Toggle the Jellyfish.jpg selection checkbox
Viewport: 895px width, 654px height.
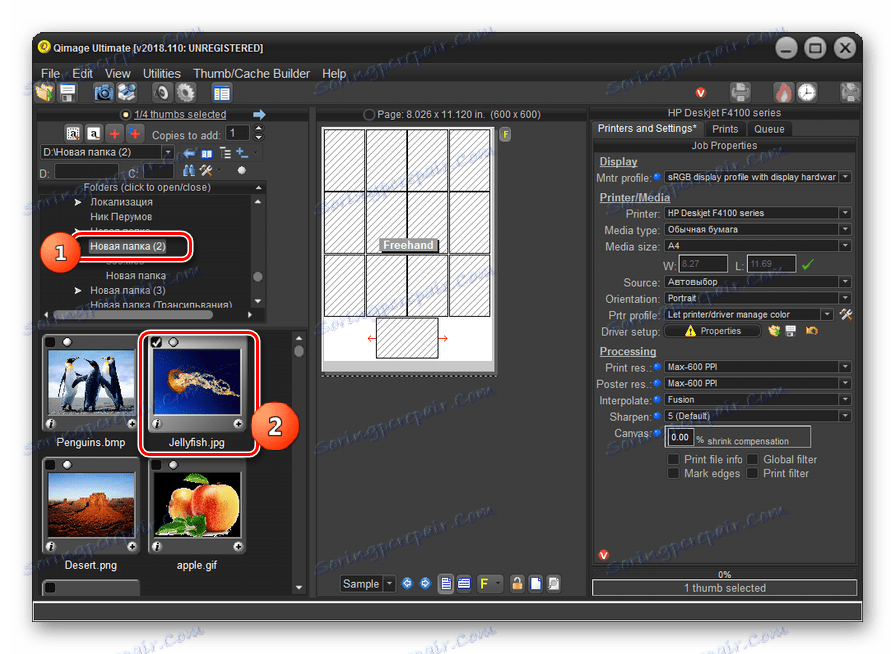pyautogui.click(x=156, y=342)
